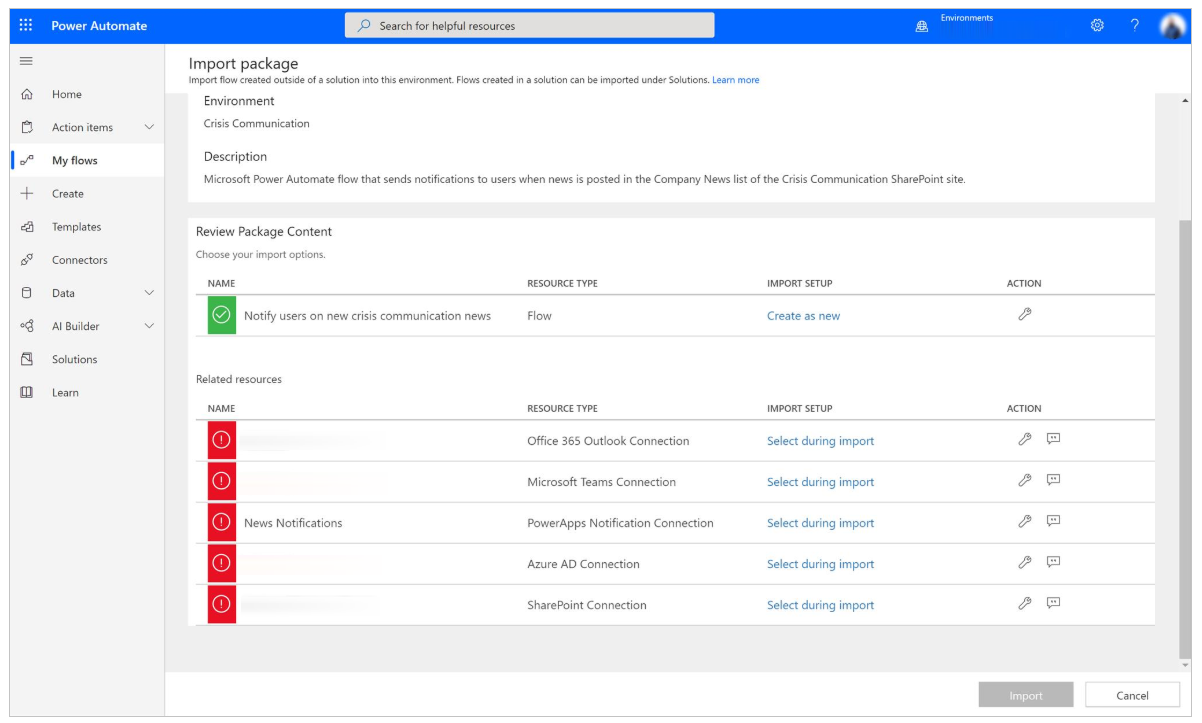Click red error status for Office 365 Outlook row
This screenshot has width=1202, height=723.
pos(222,440)
